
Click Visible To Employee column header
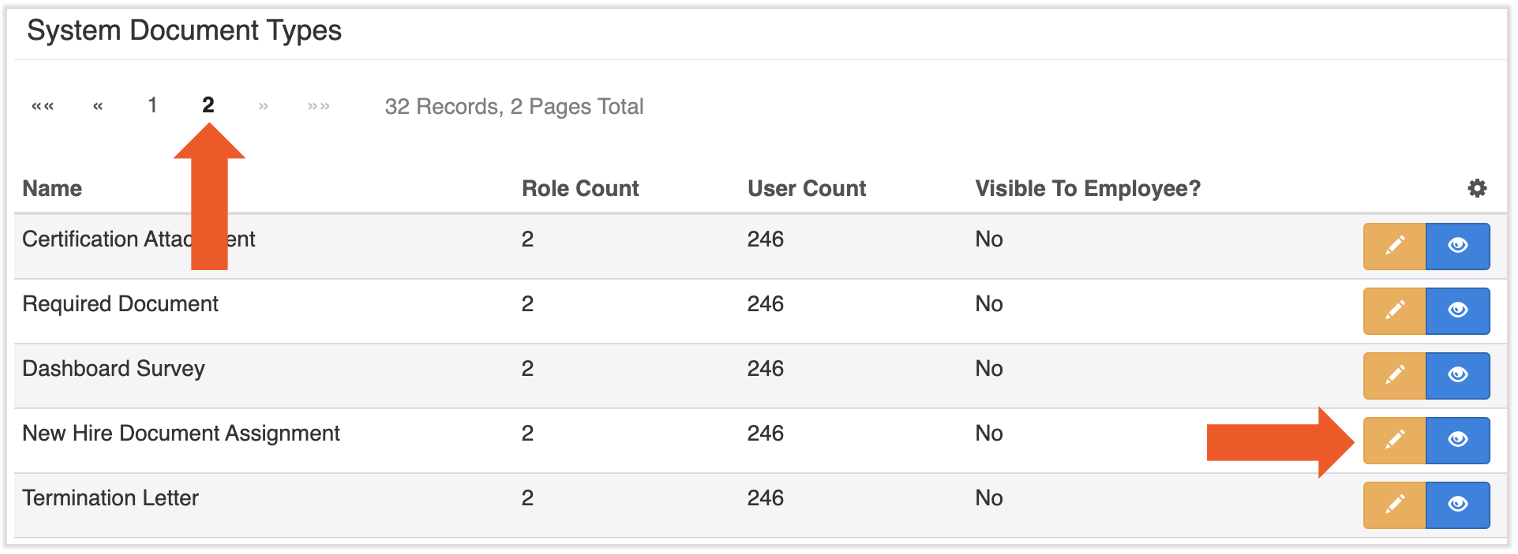click(x=1088, y=188)
